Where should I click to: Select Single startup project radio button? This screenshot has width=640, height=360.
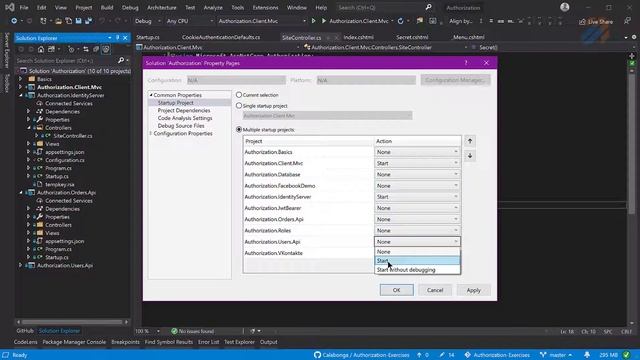[239, 106]
